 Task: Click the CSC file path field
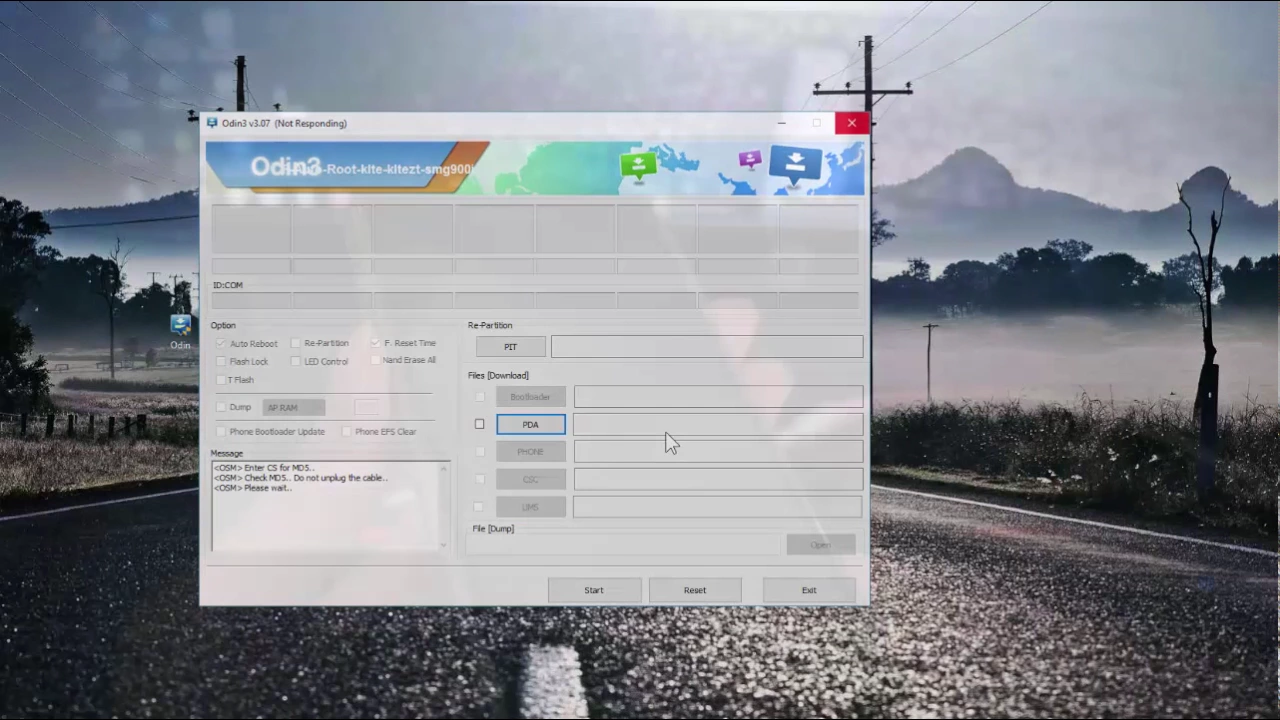718,480
